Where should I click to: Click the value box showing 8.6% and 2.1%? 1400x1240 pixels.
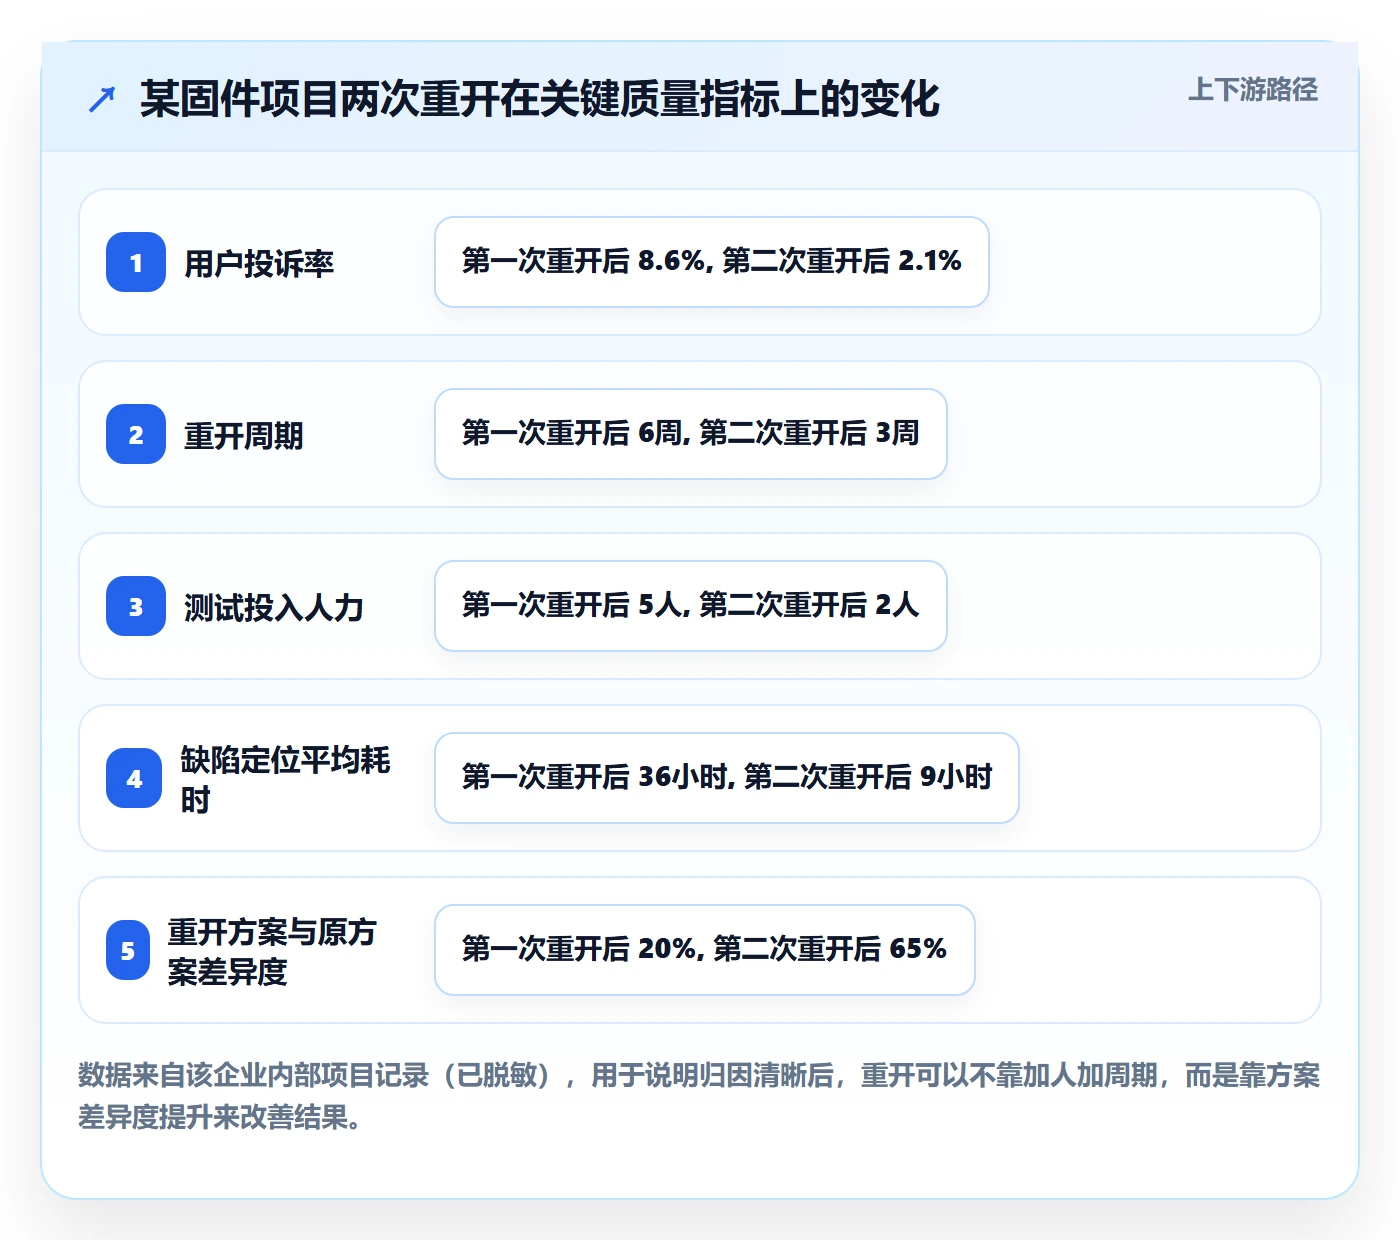coord(712,262)
